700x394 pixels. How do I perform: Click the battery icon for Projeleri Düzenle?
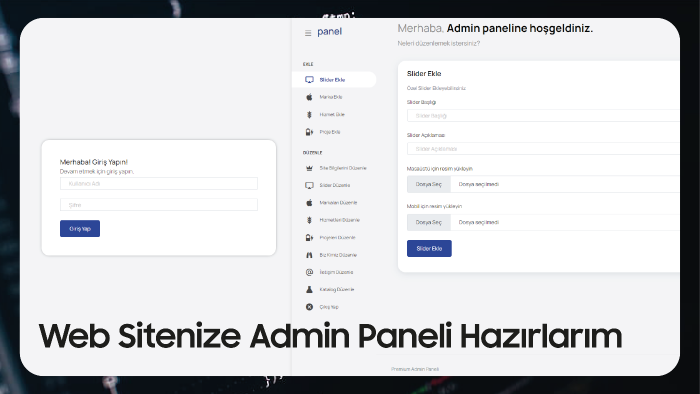(309, 237)
